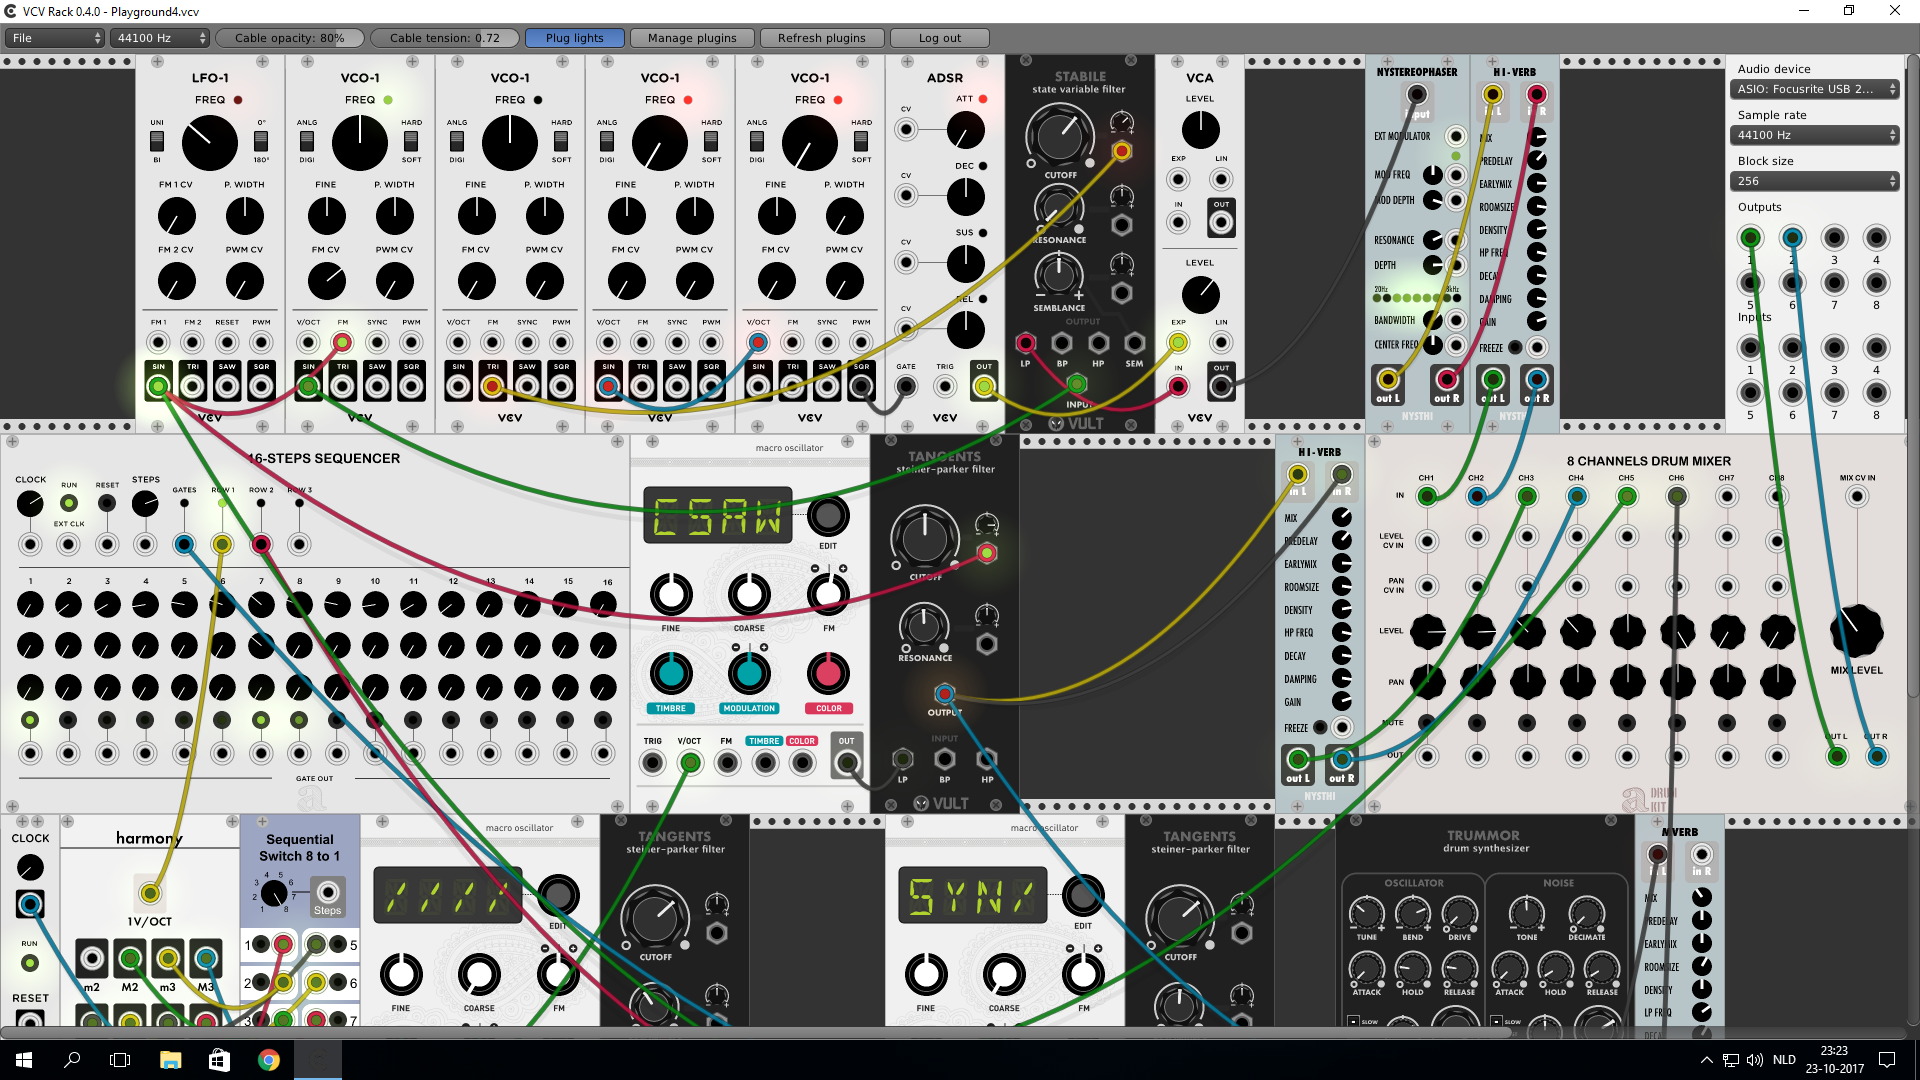Click the Nystereophaser out L jack
This screenshot has width=1920, height=1080.
pyautogui.click(x=1387, y=379)
